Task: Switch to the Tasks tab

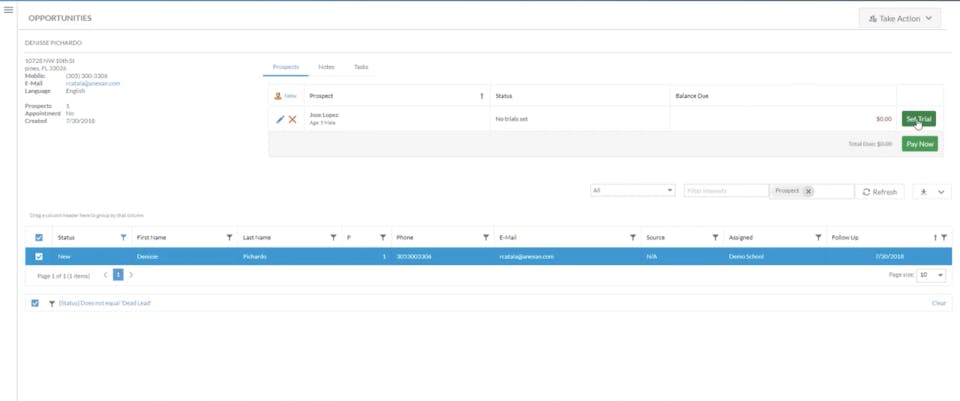Action: coord(361,67)
